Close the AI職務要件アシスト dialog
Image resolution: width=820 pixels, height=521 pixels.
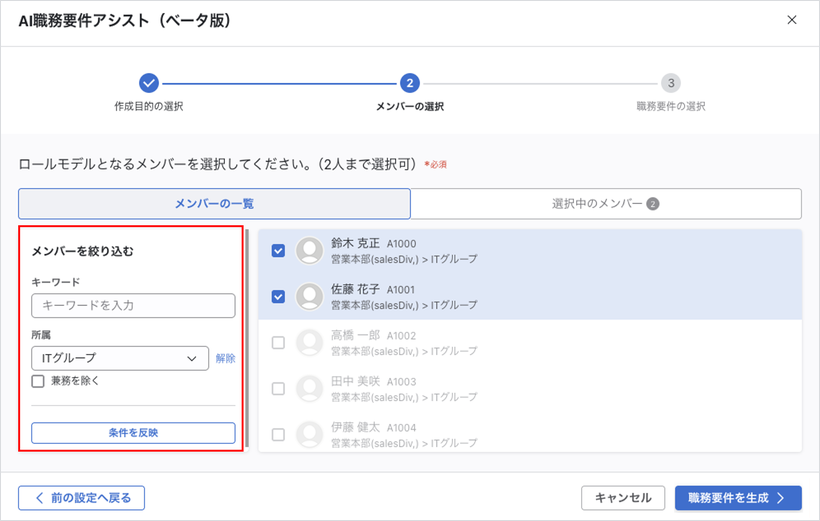tap(792, 20)
